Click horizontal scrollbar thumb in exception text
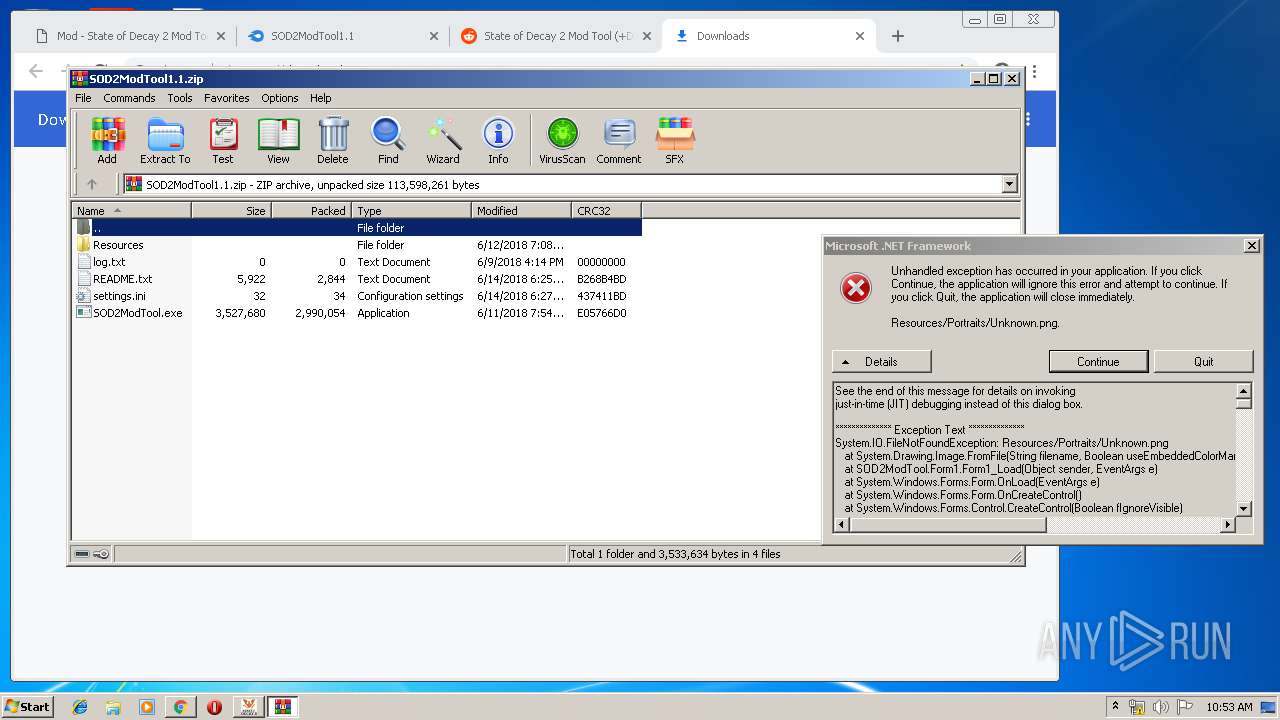The height and width of the screenshot is (720, 1280). [x=948, y=524]
